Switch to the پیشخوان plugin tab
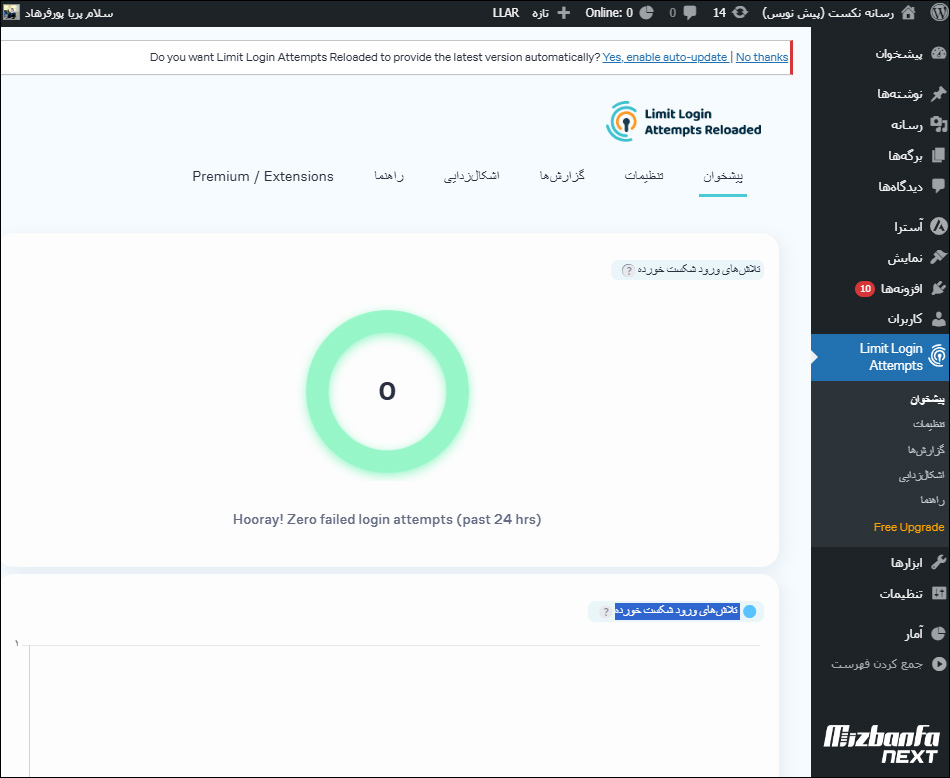The height and width of the screenshot is (778, 950). [x=723, y=176]
